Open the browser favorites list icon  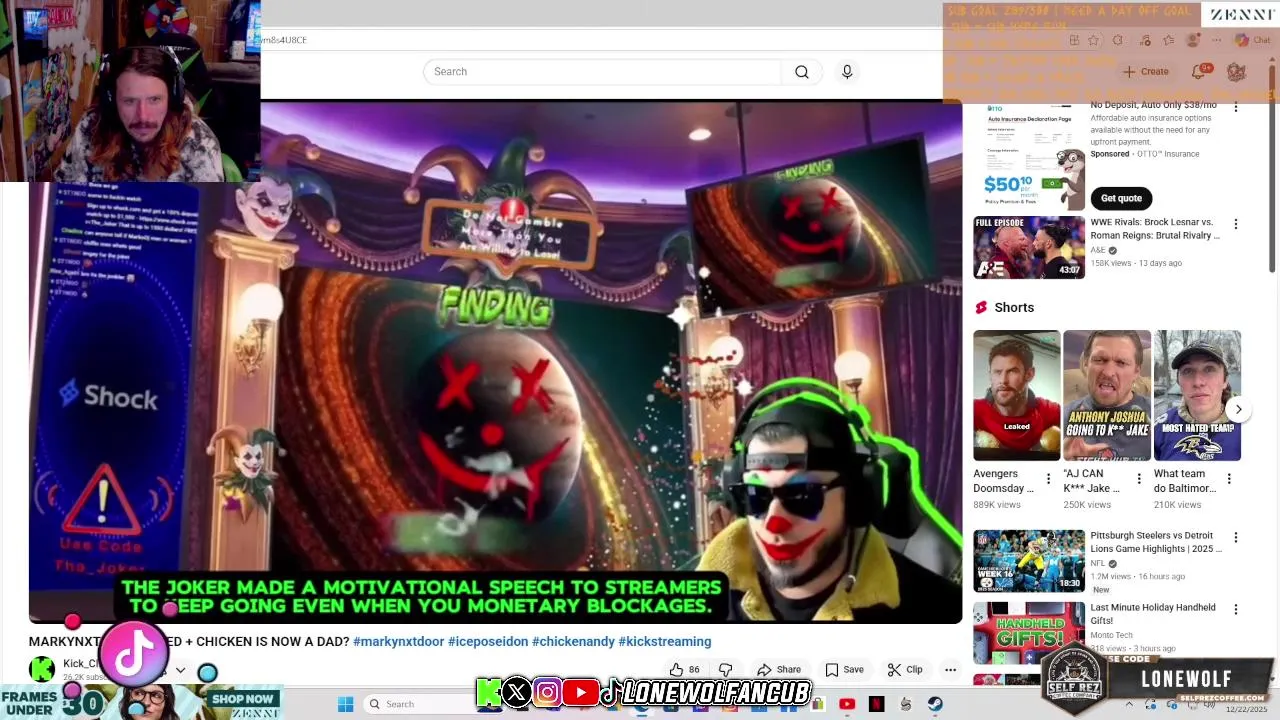tap(1168, 40)
